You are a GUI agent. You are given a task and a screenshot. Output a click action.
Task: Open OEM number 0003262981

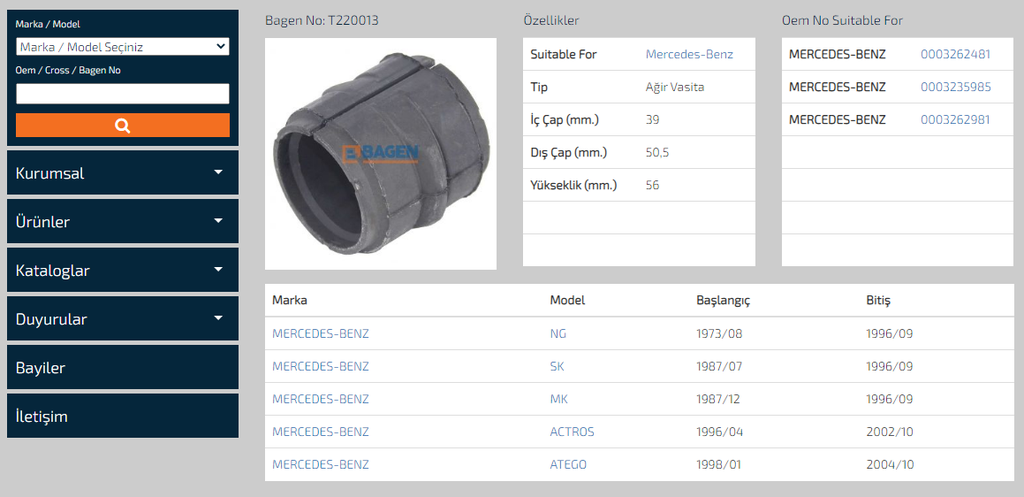point(955,120)
